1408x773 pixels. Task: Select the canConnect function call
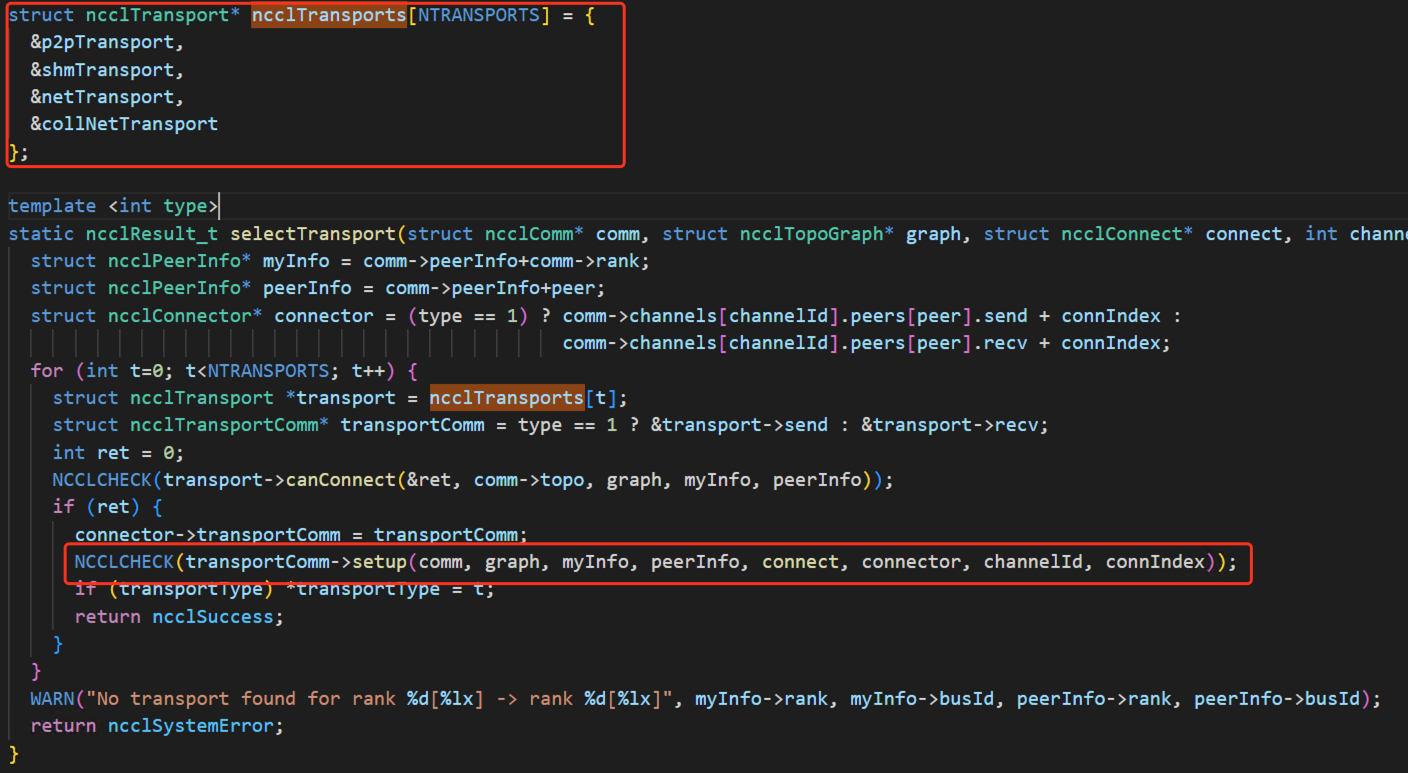point(330,479)
